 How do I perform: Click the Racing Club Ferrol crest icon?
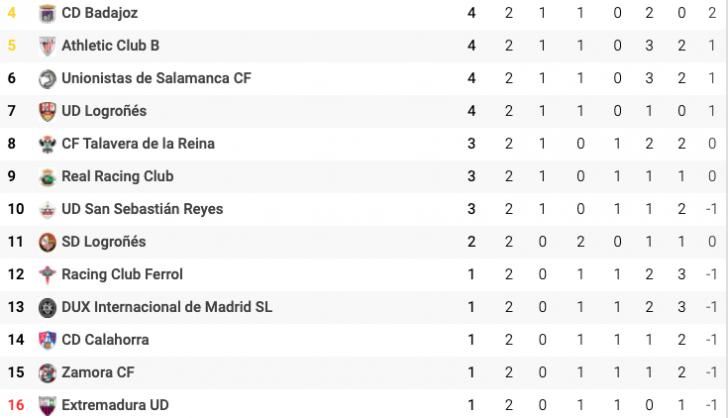[47, 274]
